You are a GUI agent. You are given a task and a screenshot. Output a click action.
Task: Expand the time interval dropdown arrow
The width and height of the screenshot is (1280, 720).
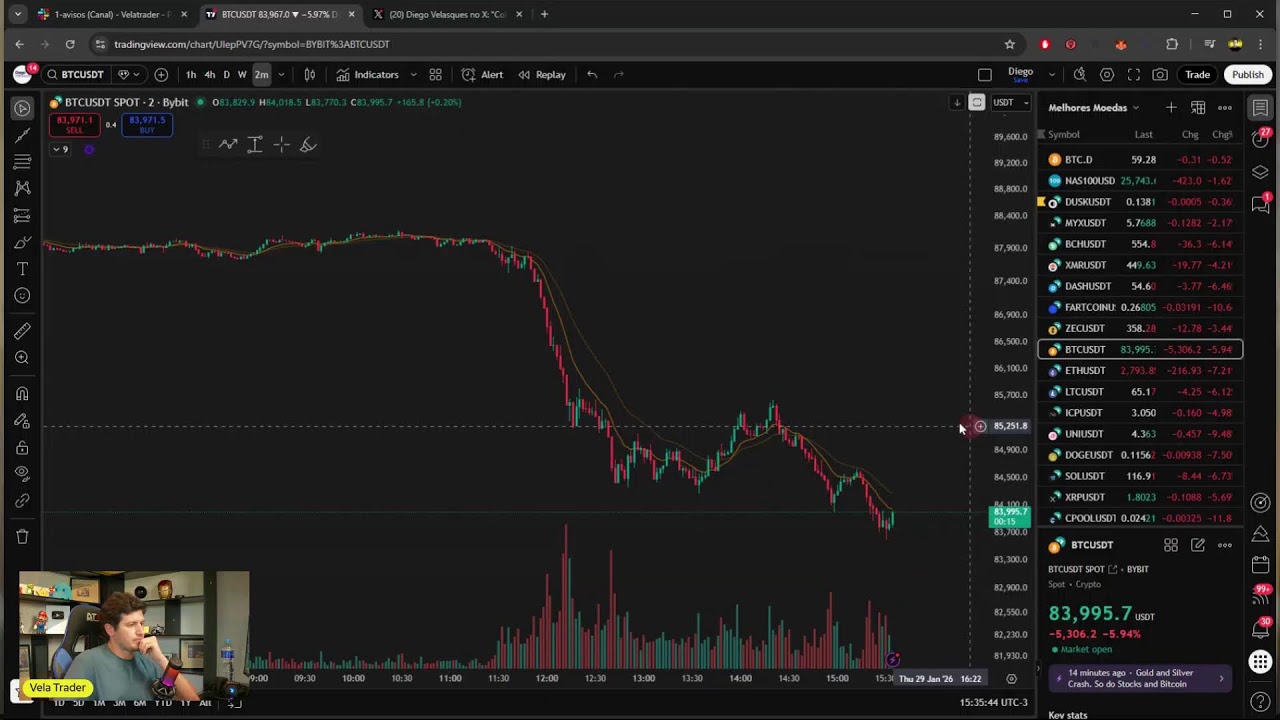pos(281,74)
